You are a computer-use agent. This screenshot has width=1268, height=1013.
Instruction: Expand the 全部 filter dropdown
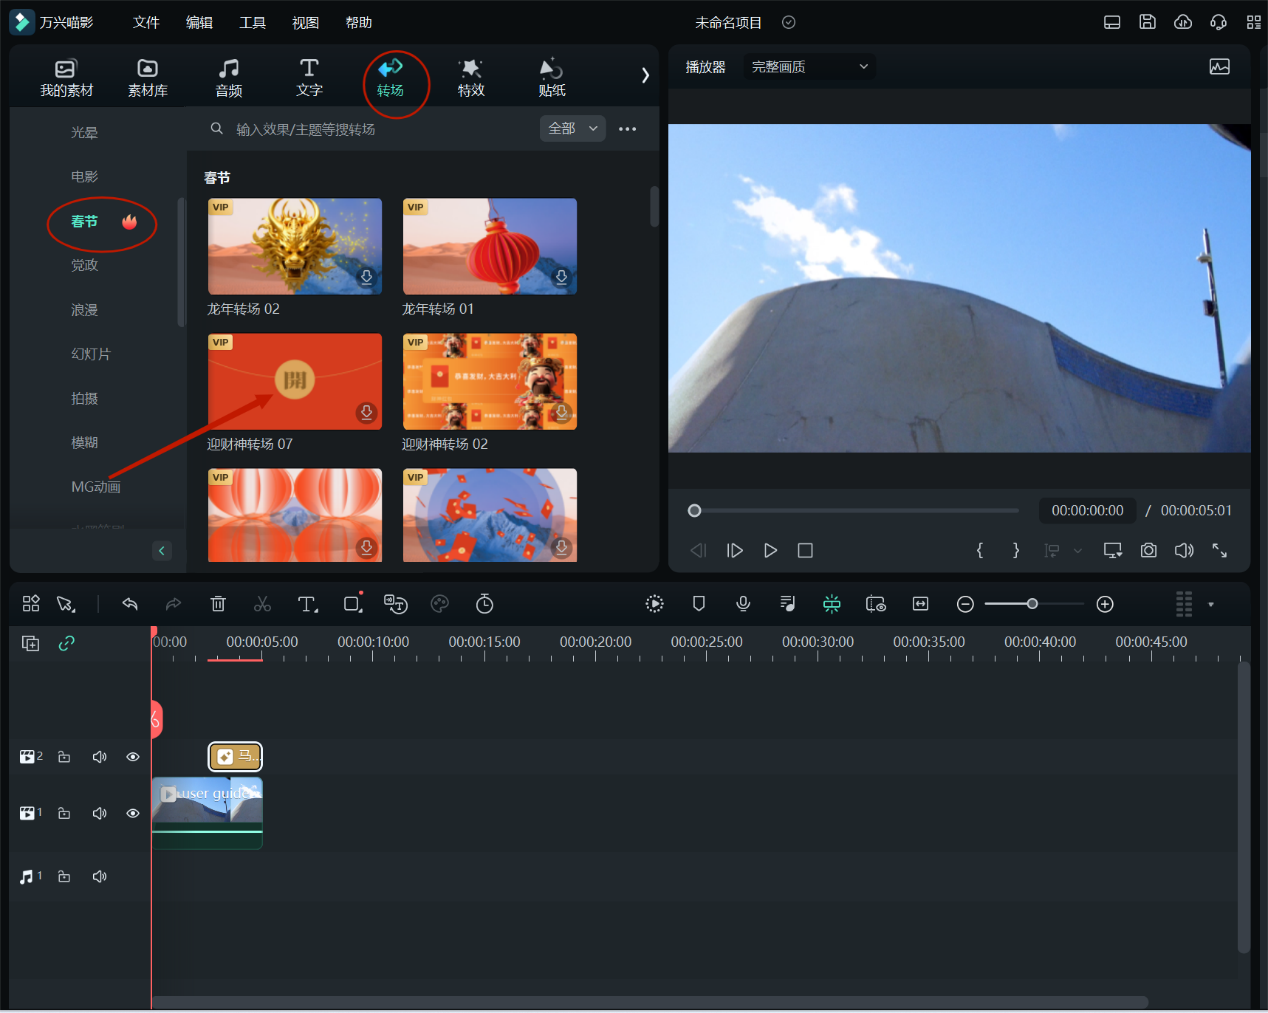pos(573,128)
